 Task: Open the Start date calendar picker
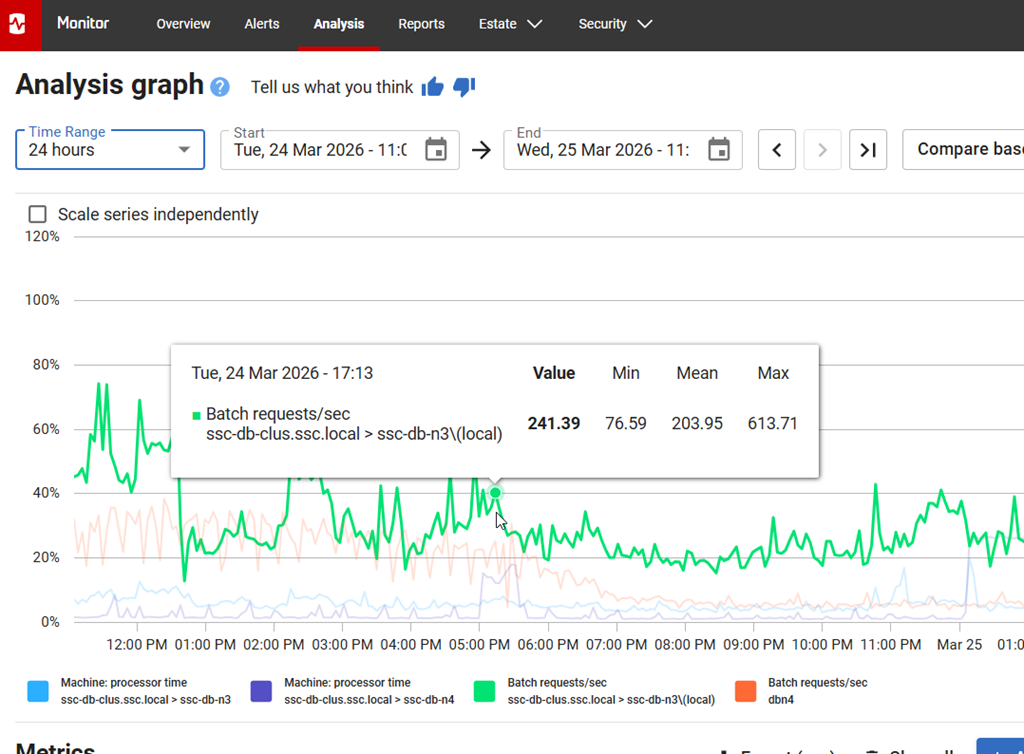pos(436,150)
